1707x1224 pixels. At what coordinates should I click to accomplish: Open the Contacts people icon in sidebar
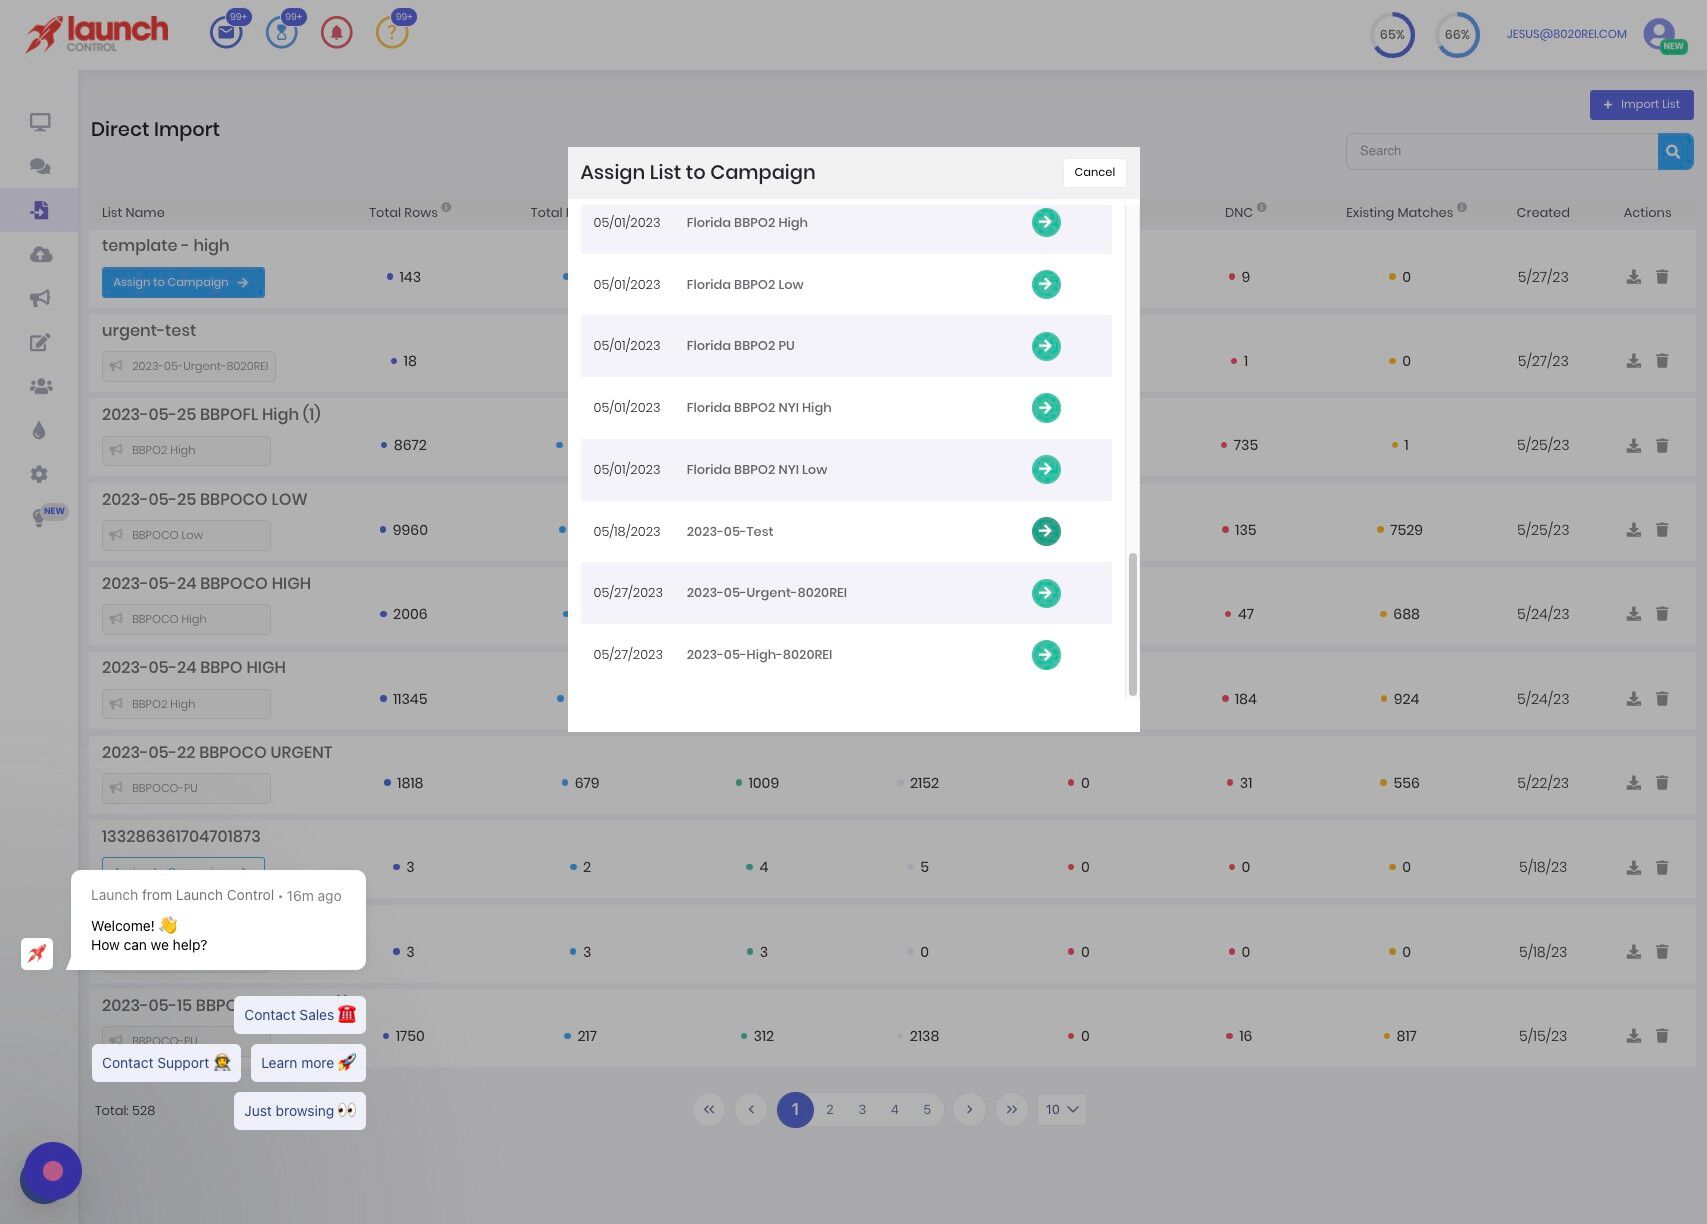tap(39, 386)
